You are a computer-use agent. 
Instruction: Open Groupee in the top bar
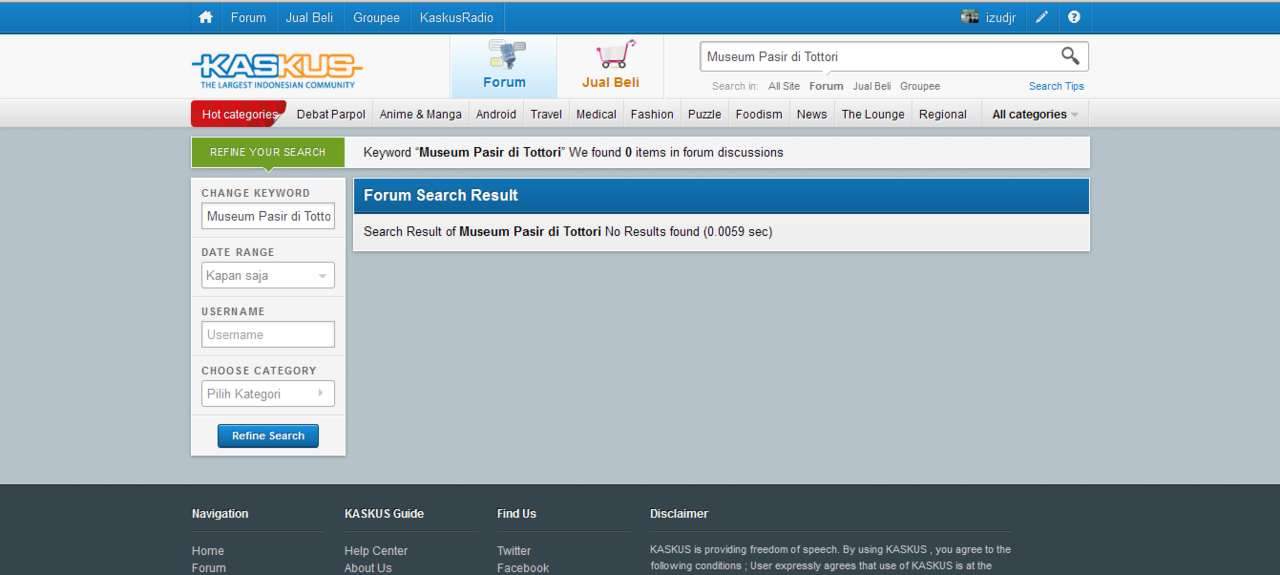coord(376,18)
